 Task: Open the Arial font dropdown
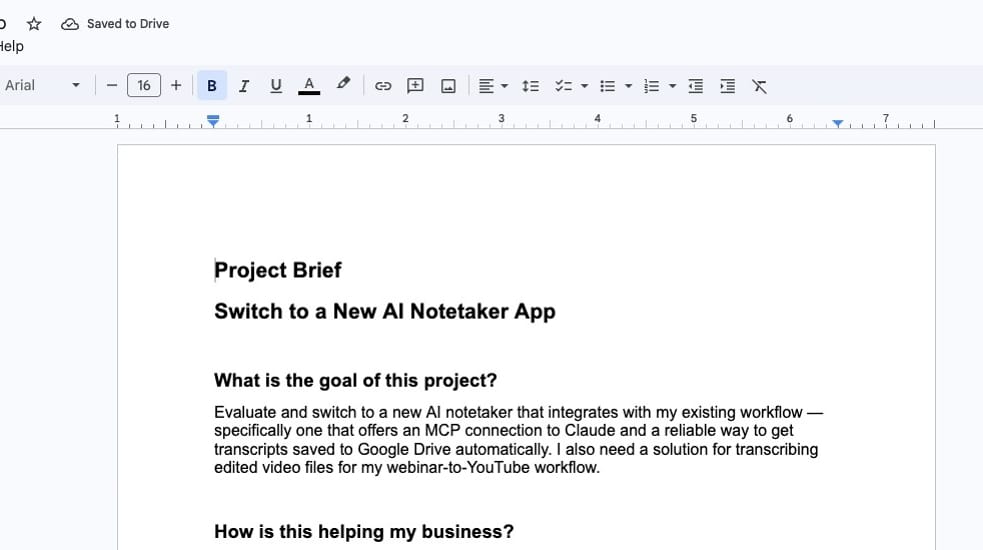(x=43, y=85)
